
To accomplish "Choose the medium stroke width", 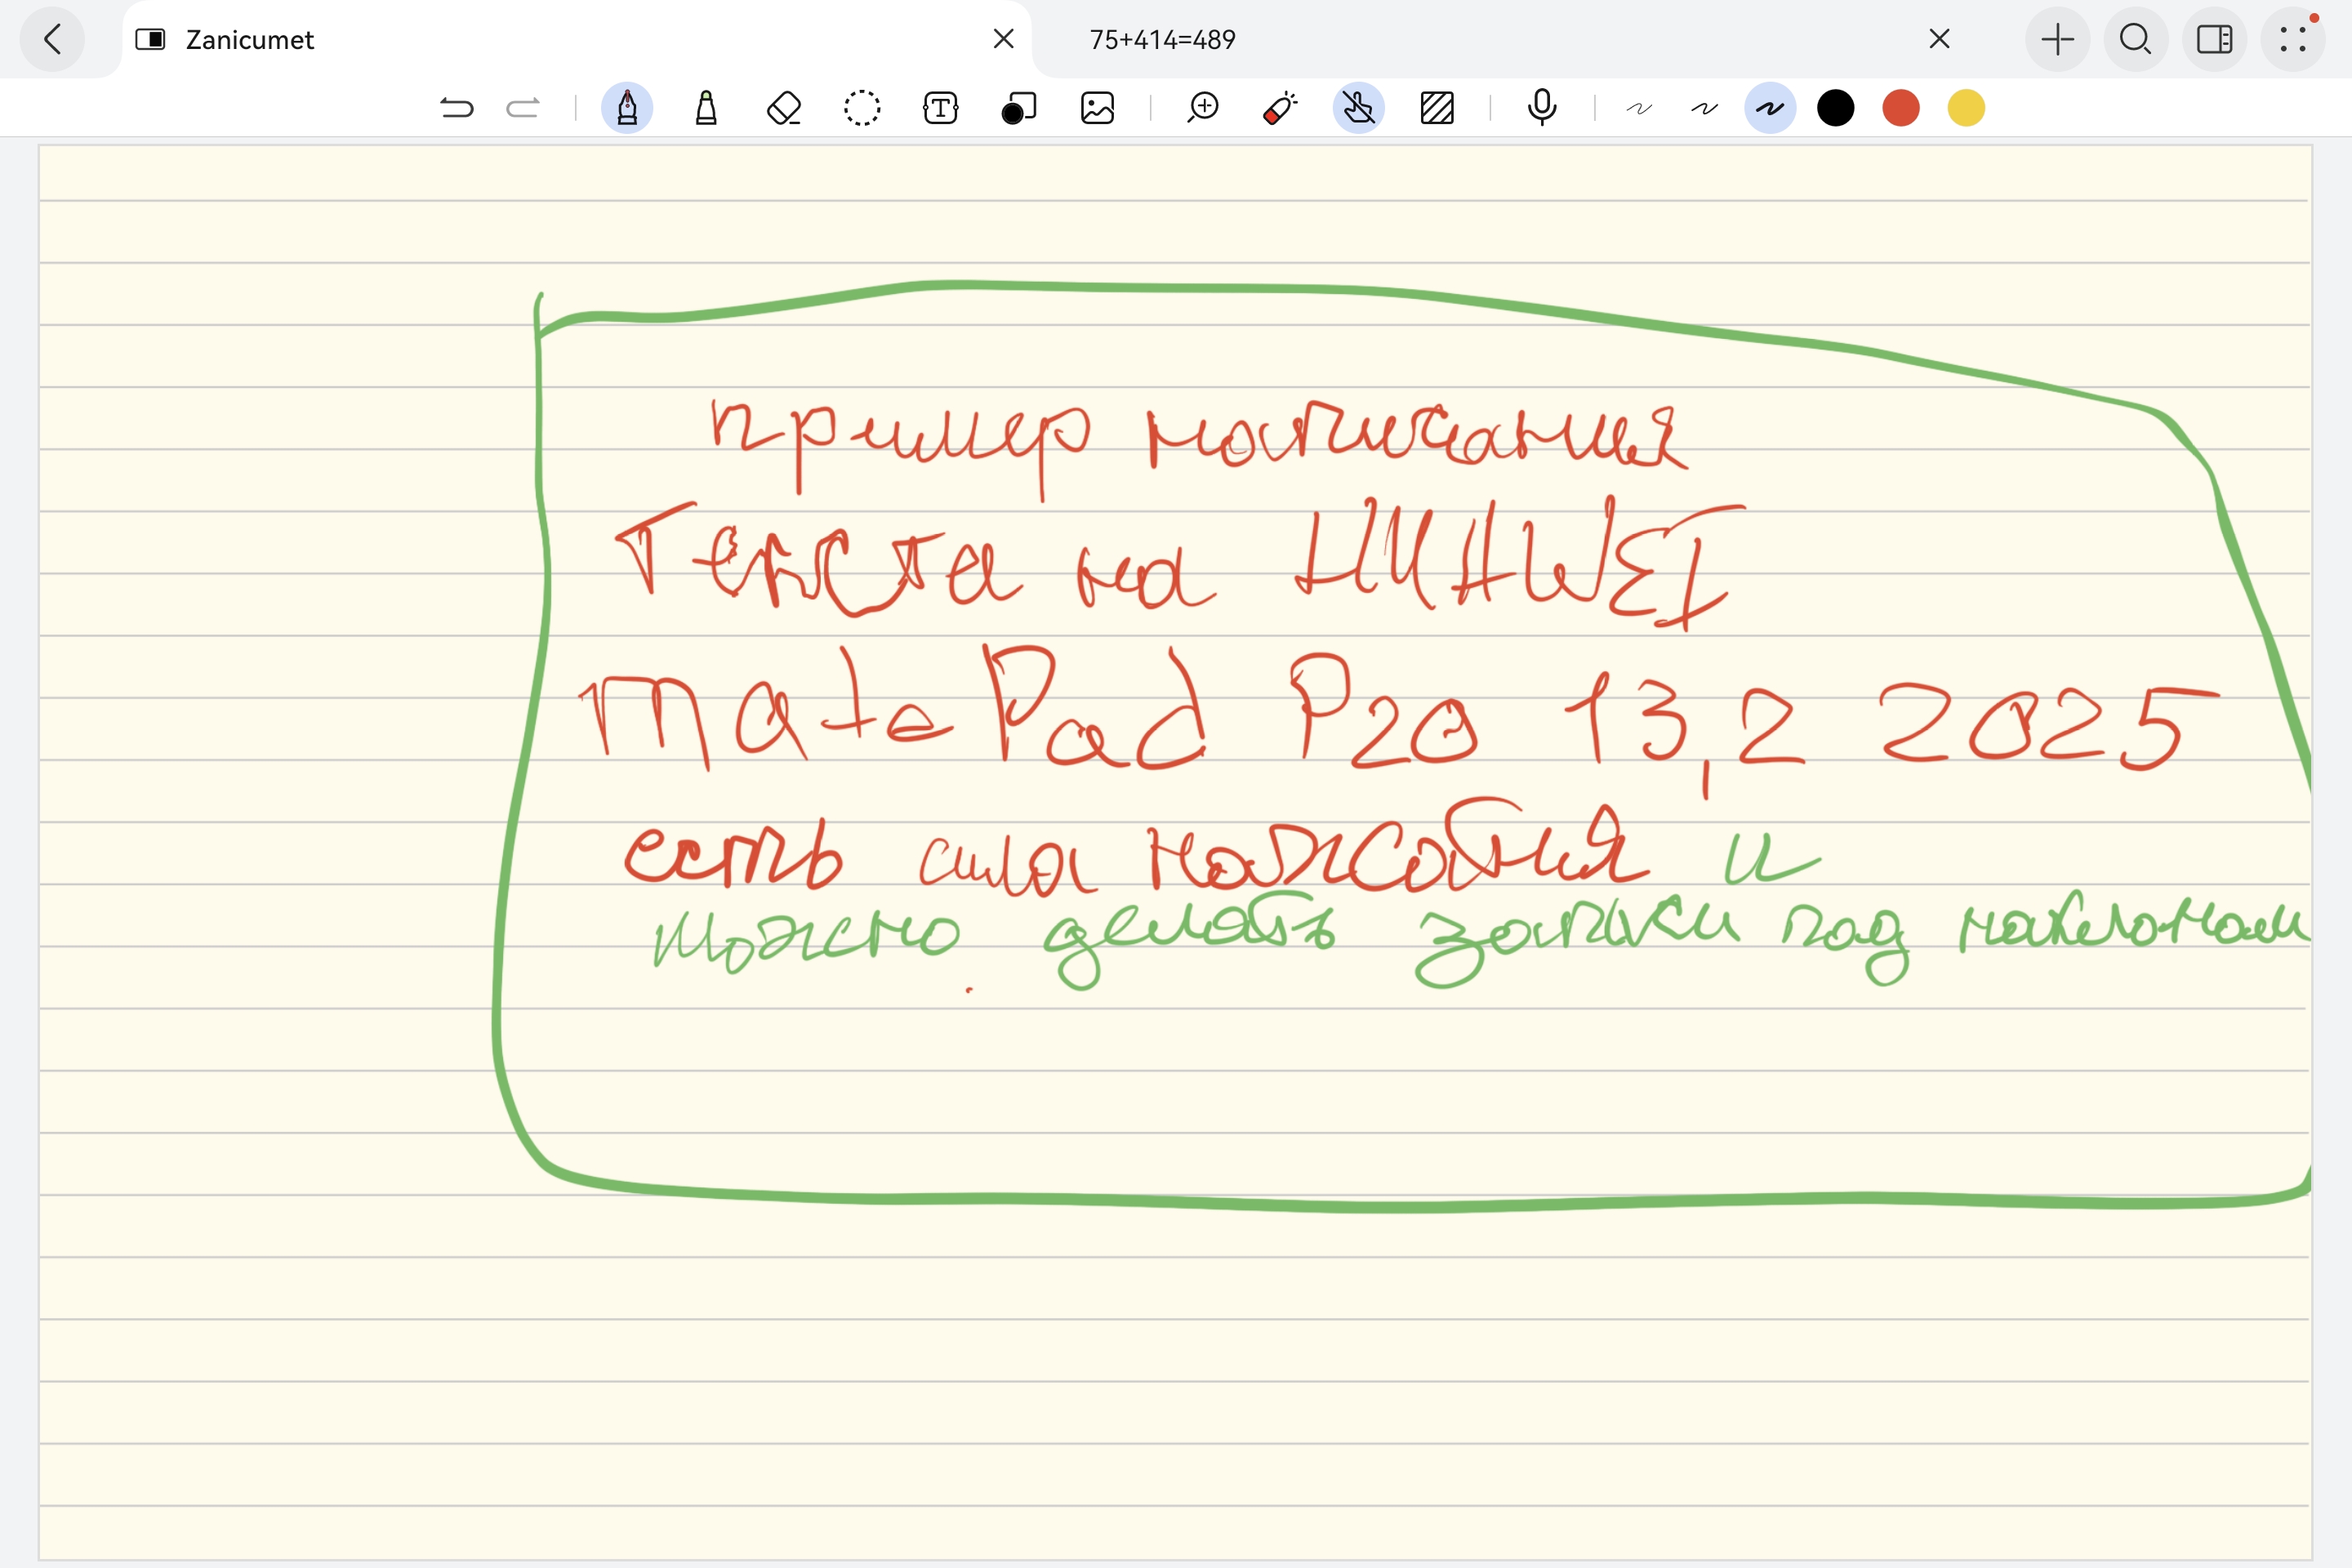I will [1704, 108].
